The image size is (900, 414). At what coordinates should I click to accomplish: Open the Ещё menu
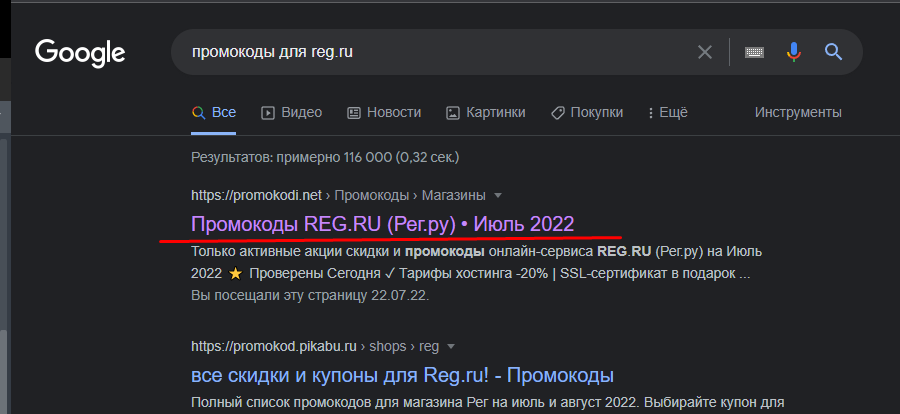tap(668, 113)
